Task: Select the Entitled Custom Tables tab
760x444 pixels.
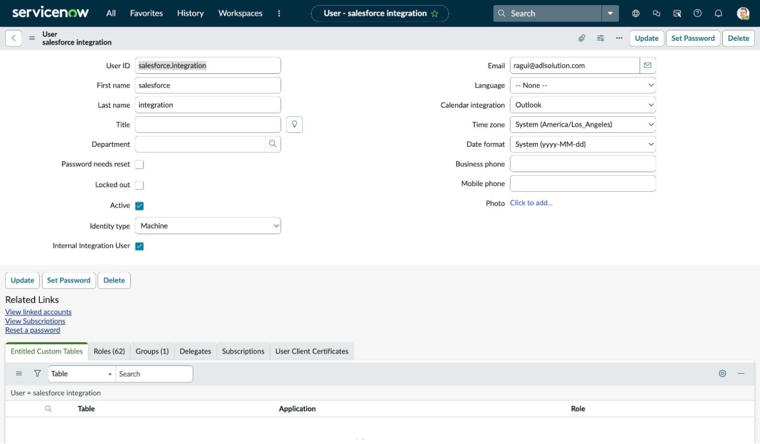Action: pyautogui.click(x=47, y=351)
